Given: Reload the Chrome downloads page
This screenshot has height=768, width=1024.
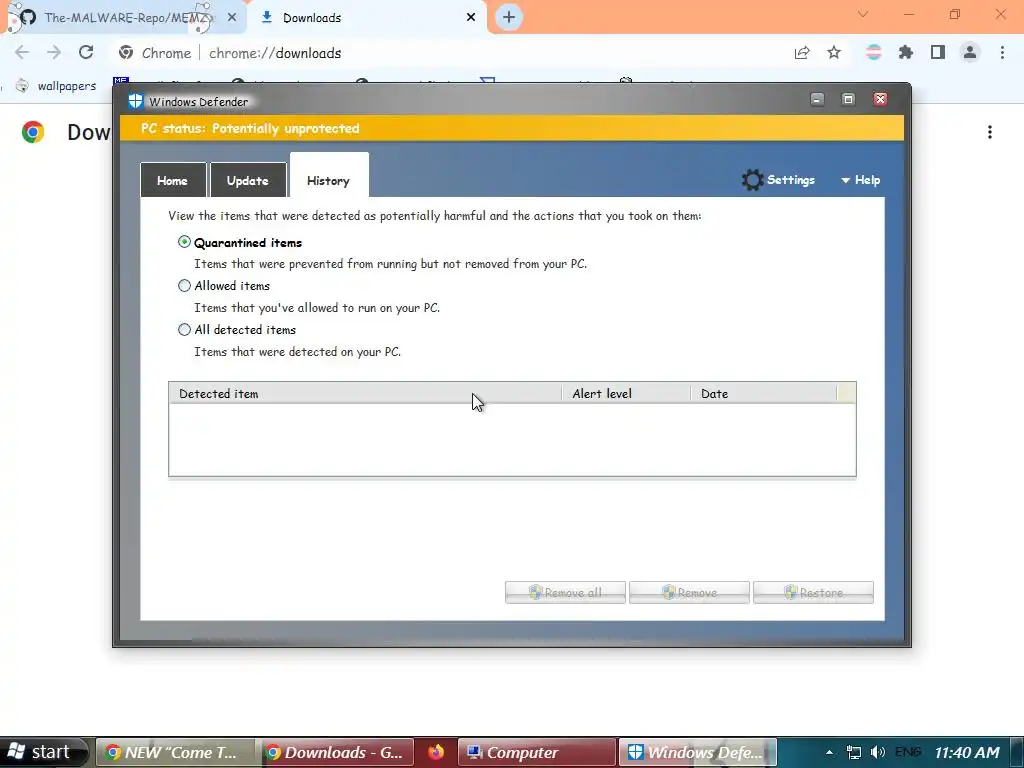Looking at the screenshot, I should (86, 52).
